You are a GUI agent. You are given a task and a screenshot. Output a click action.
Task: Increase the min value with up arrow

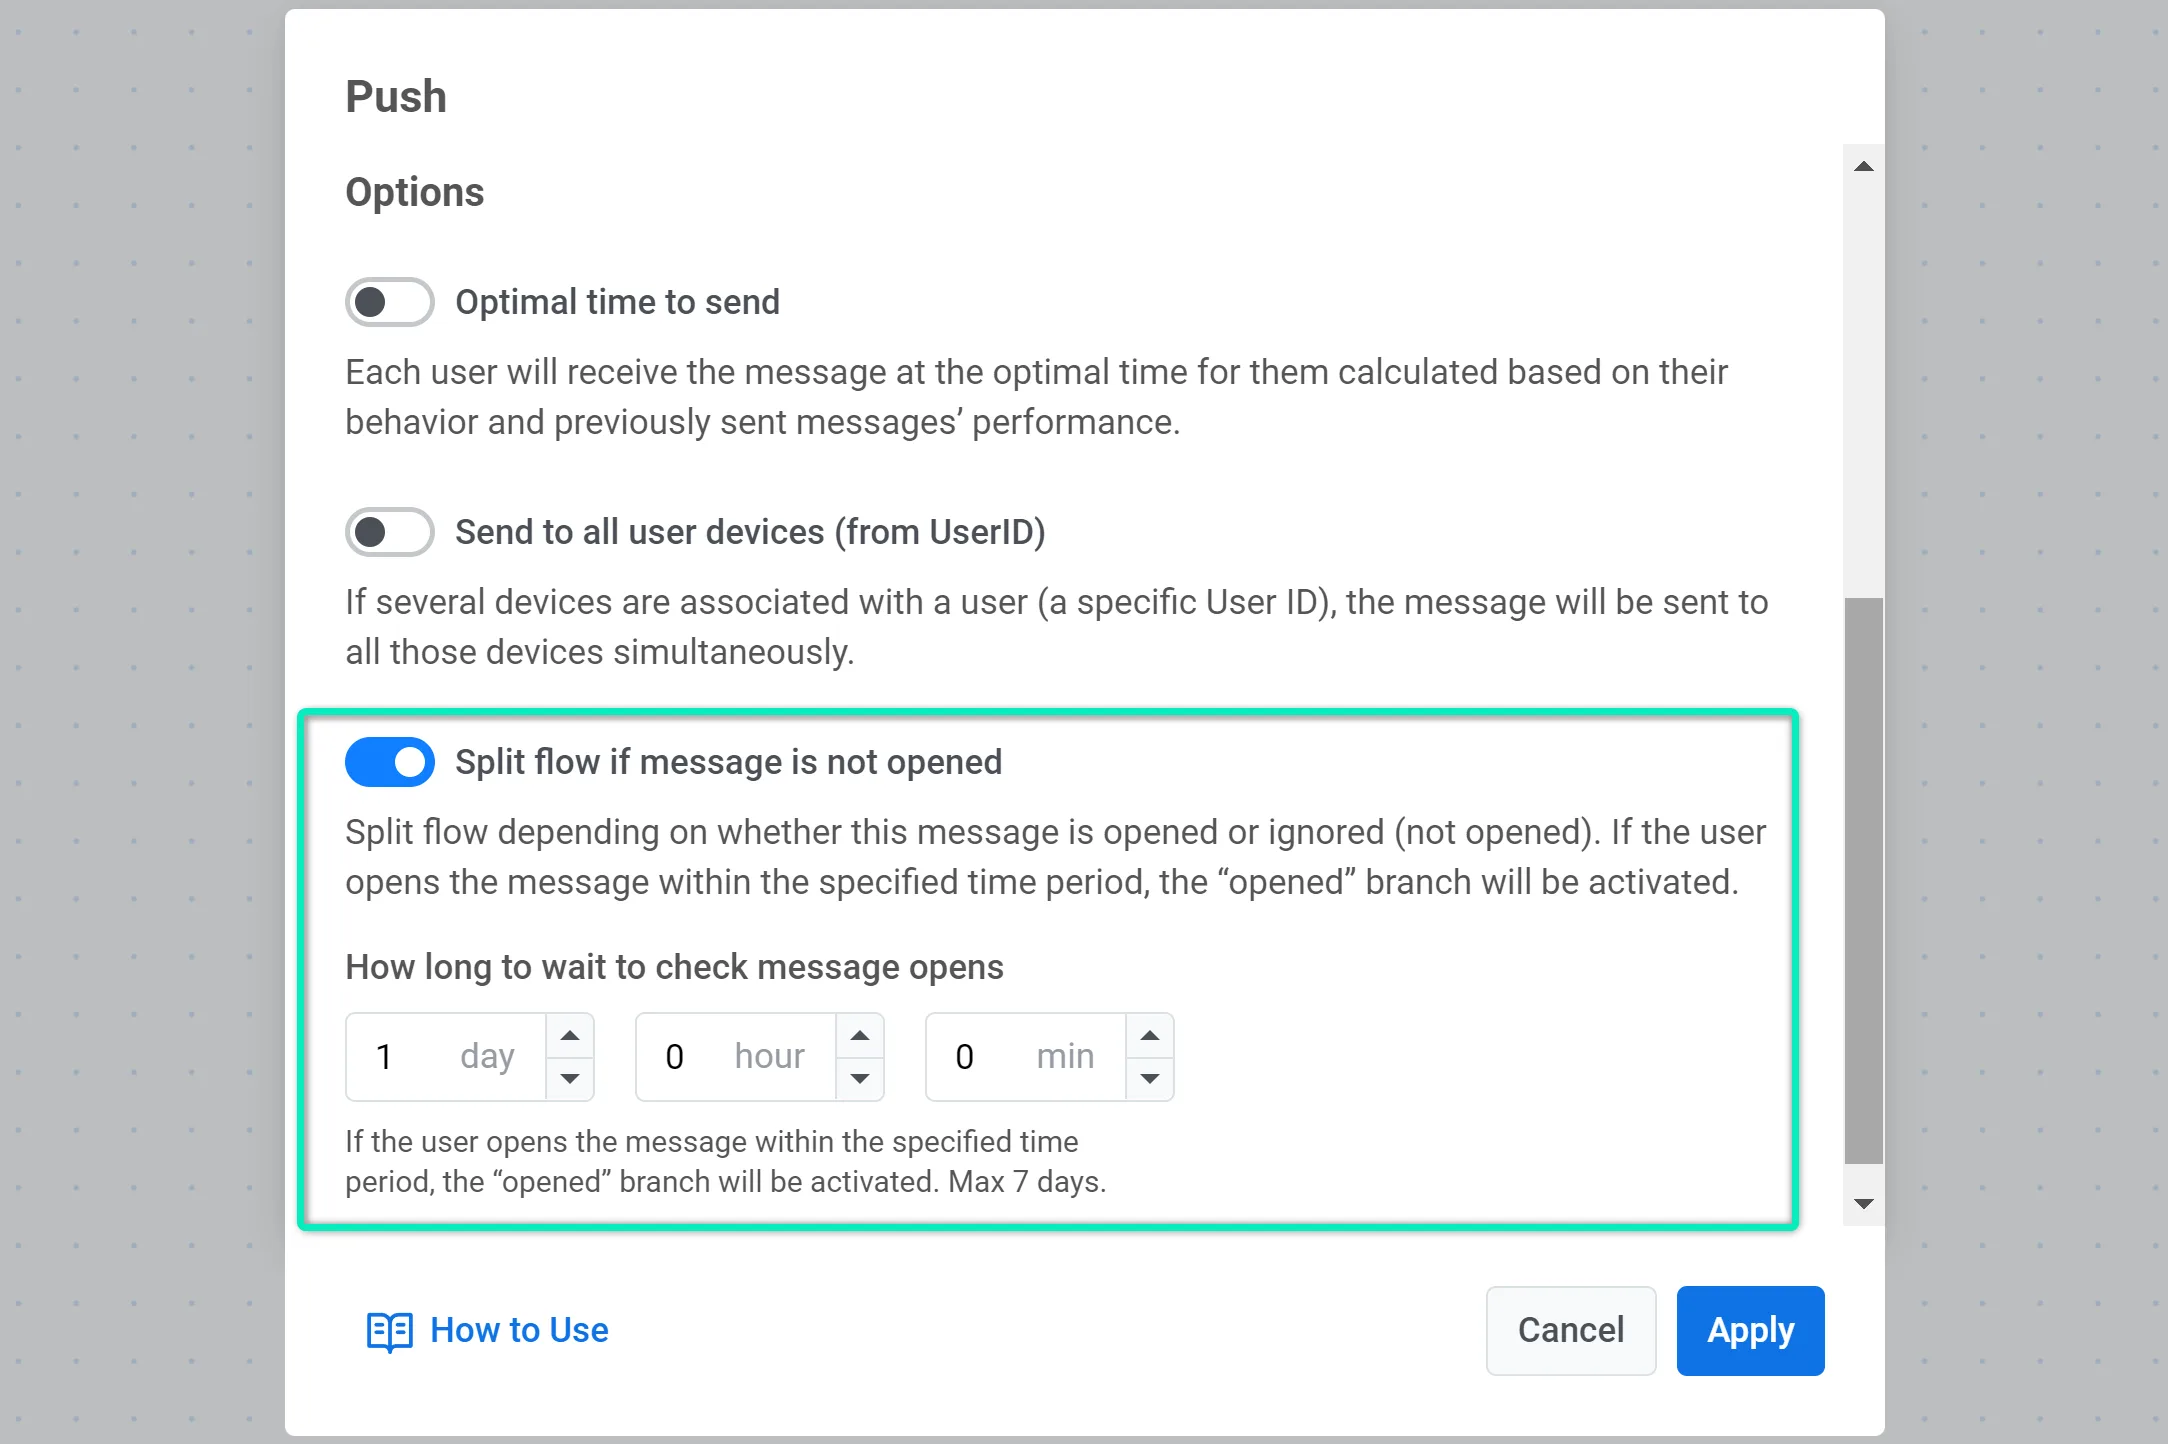pyautogui.click(x=1150, y=1036)
